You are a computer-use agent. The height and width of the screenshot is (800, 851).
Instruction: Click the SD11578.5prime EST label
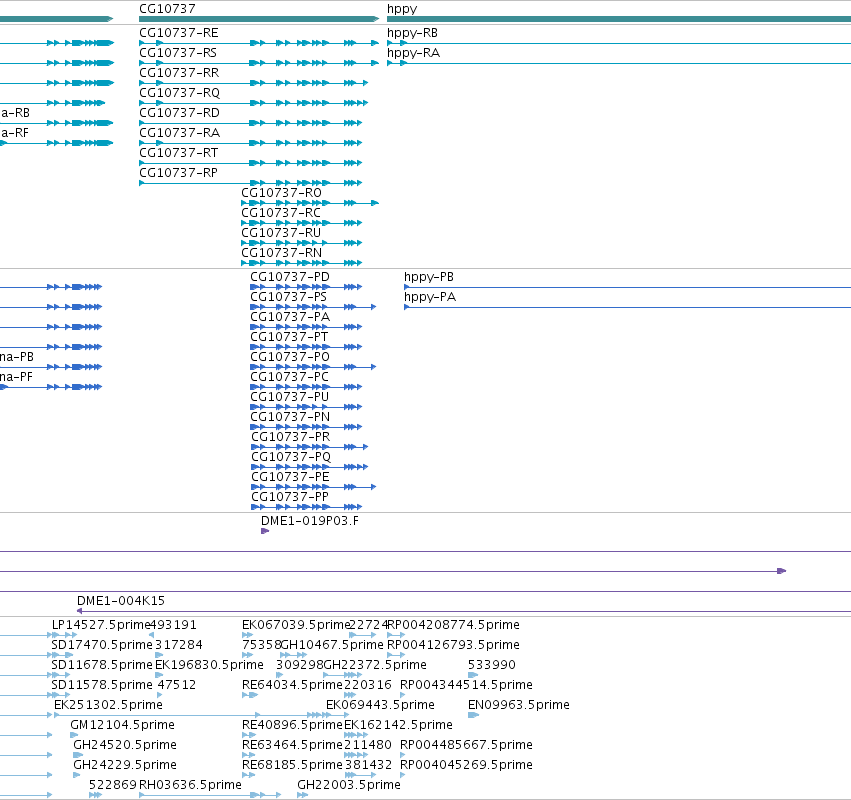click(x=102, y=685)
